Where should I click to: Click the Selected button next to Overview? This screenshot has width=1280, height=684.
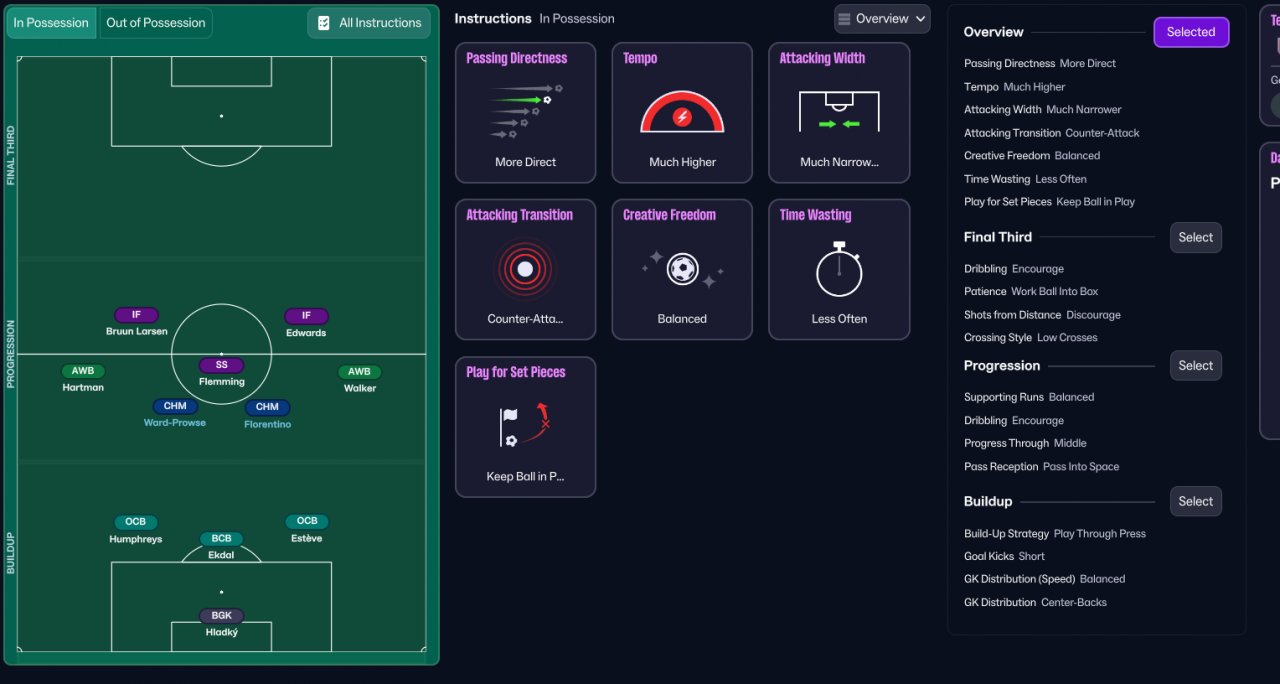pyautogui.click(x=1191, y=32)
